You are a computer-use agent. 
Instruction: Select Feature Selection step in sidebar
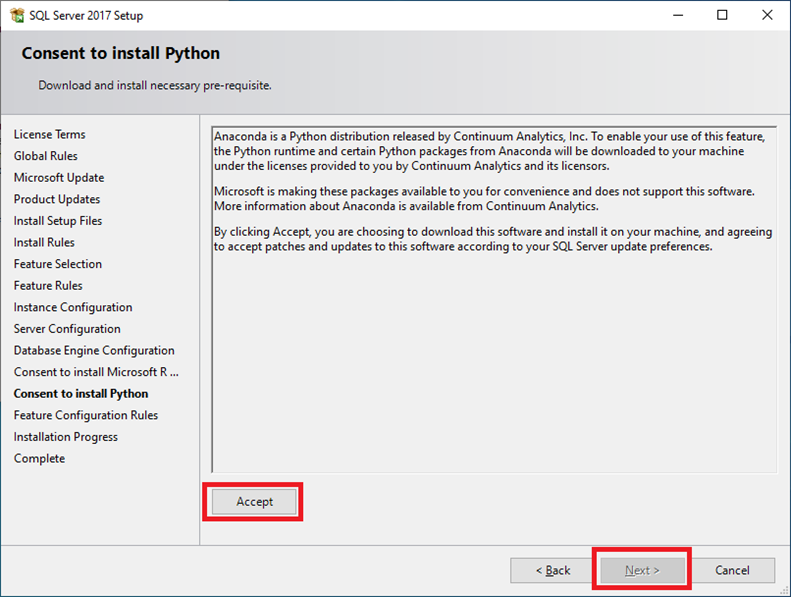58,264
